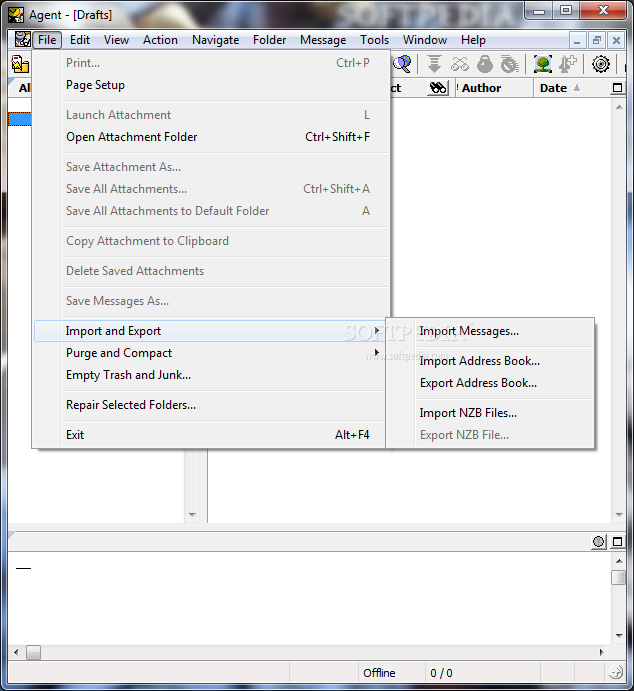Click the Delete Saved Attachments entry

211,271
